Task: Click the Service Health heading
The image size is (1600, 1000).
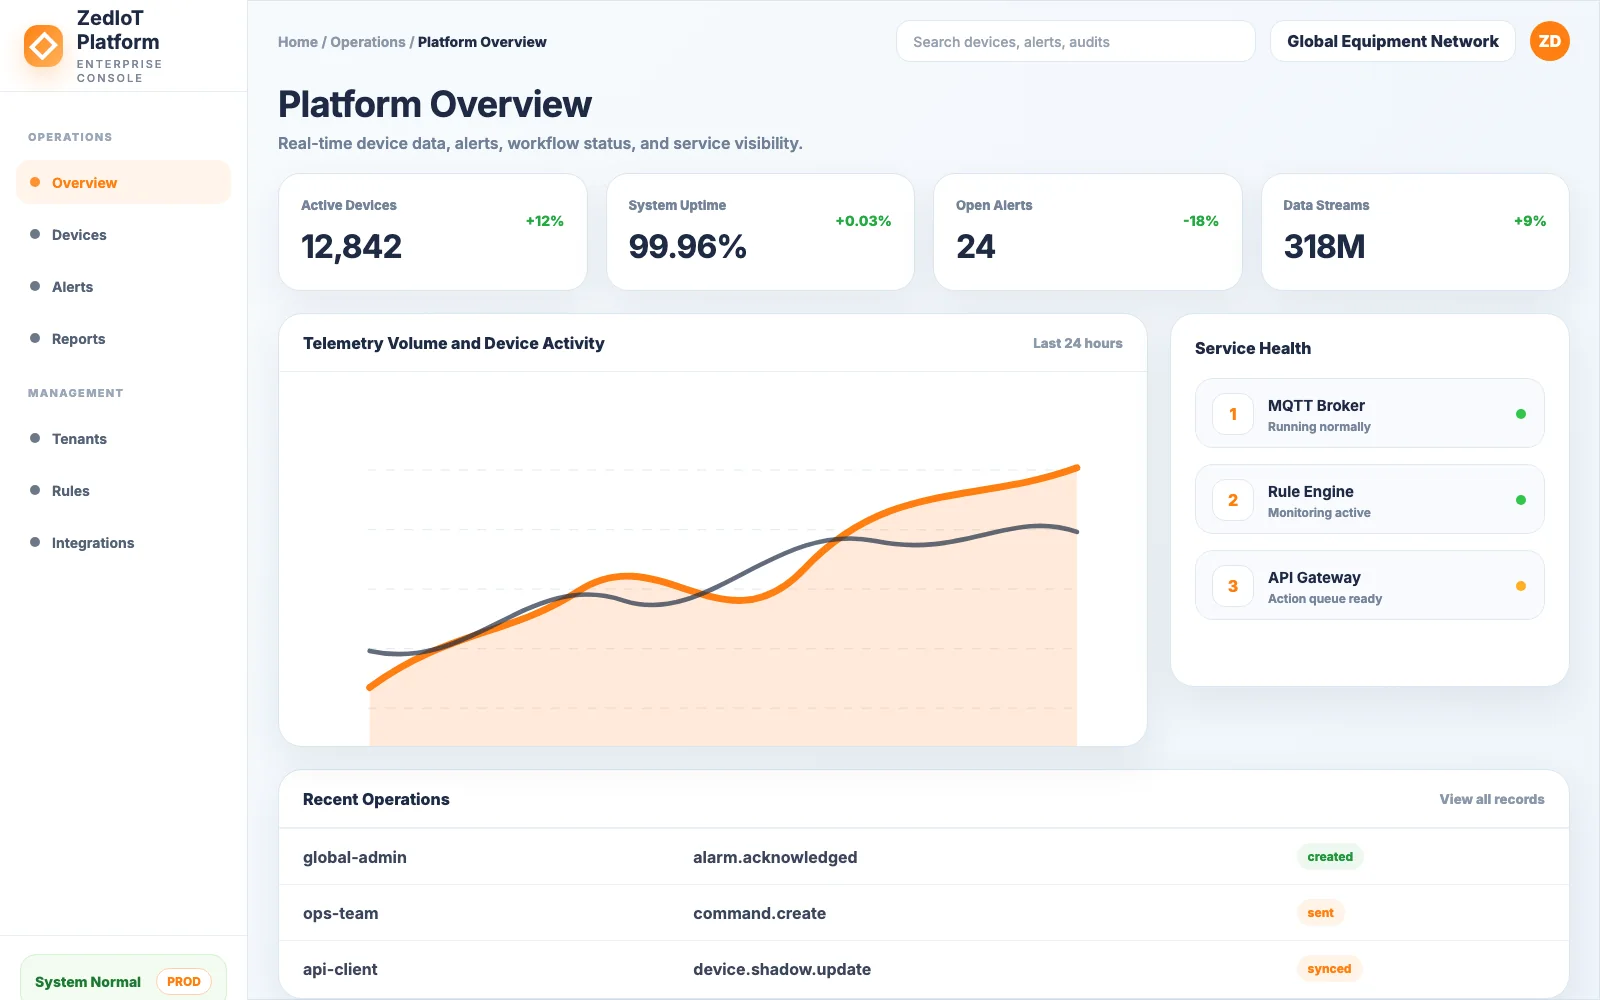Action: [1252, 348]
